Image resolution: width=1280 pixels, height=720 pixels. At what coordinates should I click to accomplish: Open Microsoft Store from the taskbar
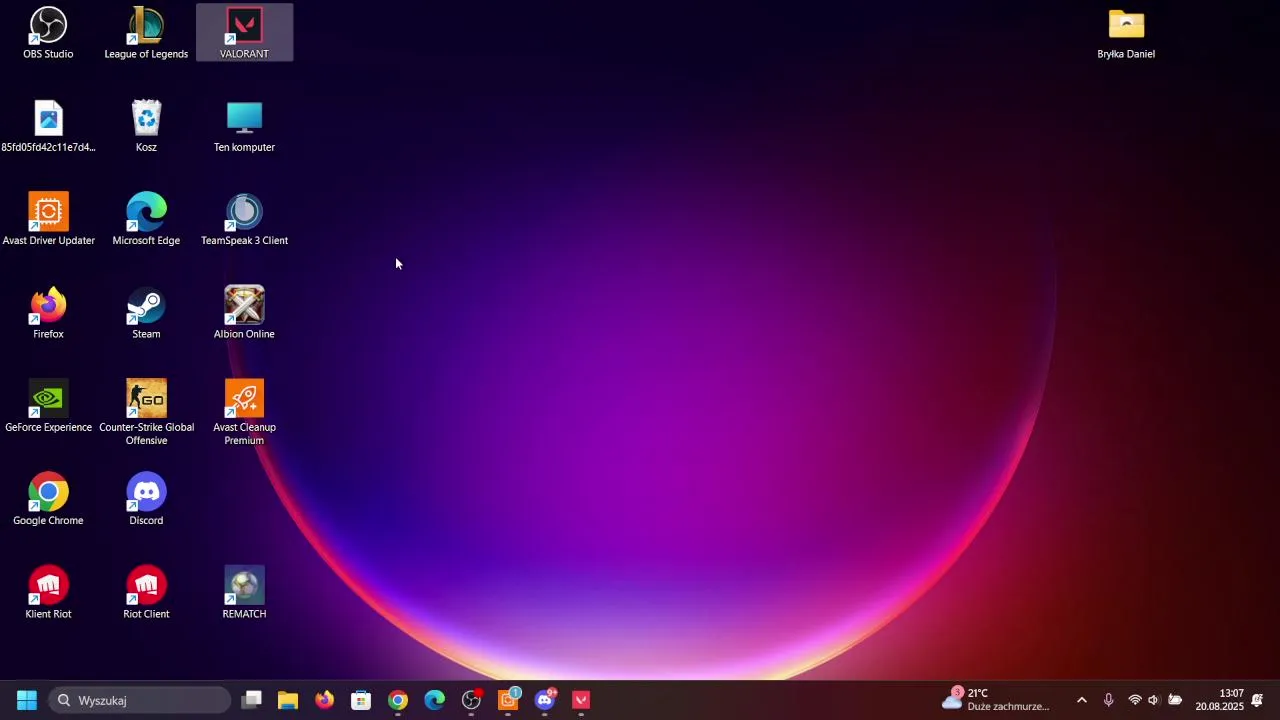click(x=361, y=700)
